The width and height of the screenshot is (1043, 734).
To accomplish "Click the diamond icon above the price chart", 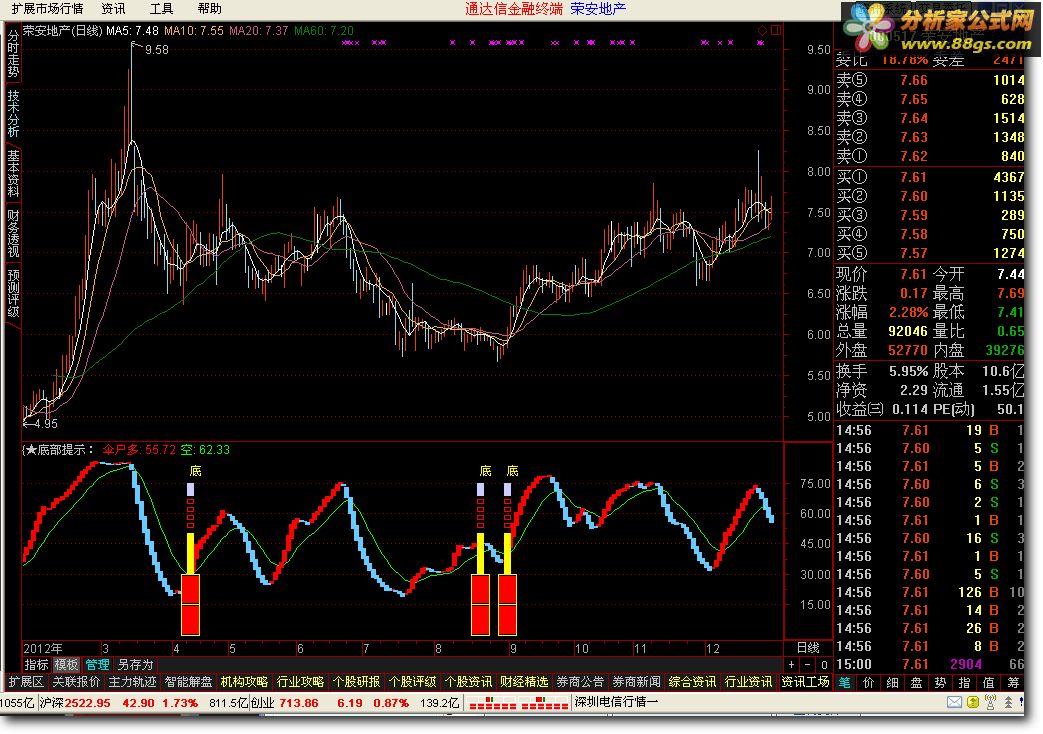I will click(x=762, y=30).
